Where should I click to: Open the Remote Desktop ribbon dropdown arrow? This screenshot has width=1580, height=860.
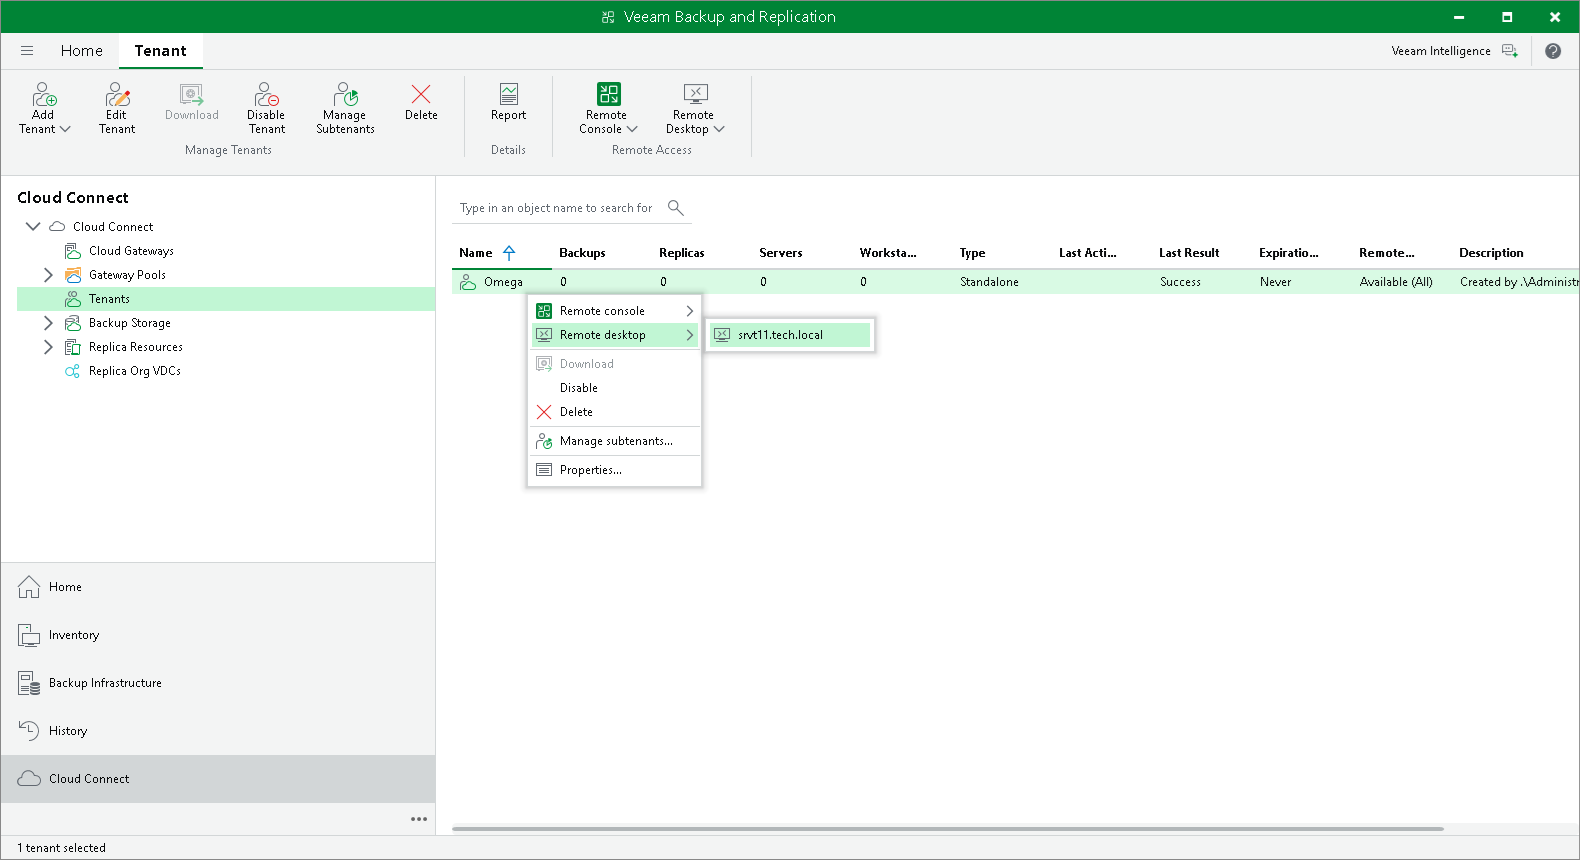pos(719,129)
